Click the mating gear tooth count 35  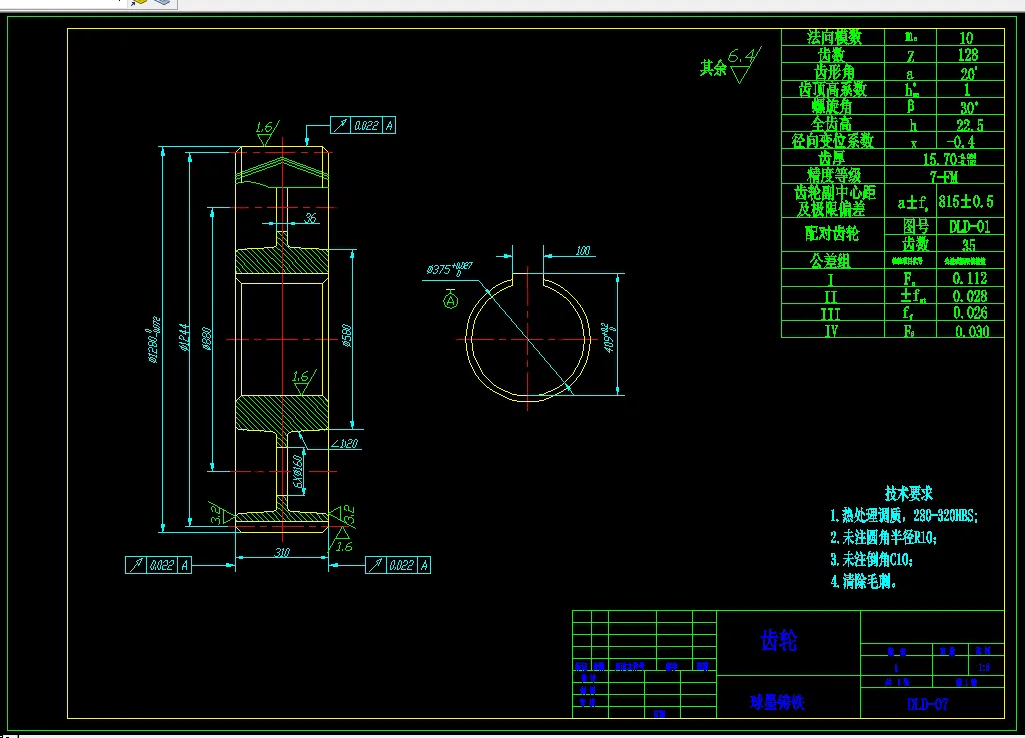[x=969, y=244]
